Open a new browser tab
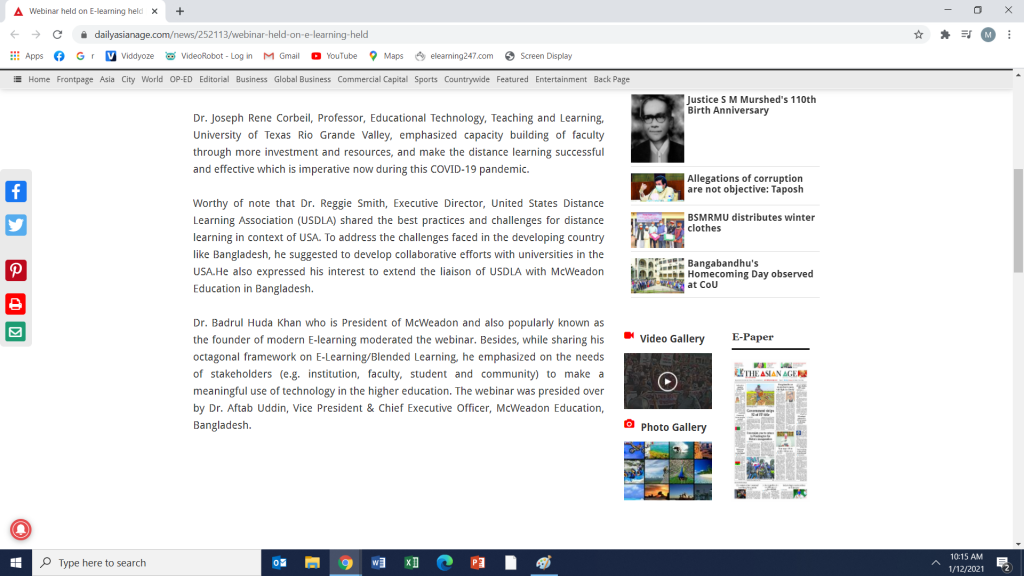 click(180, 11)
